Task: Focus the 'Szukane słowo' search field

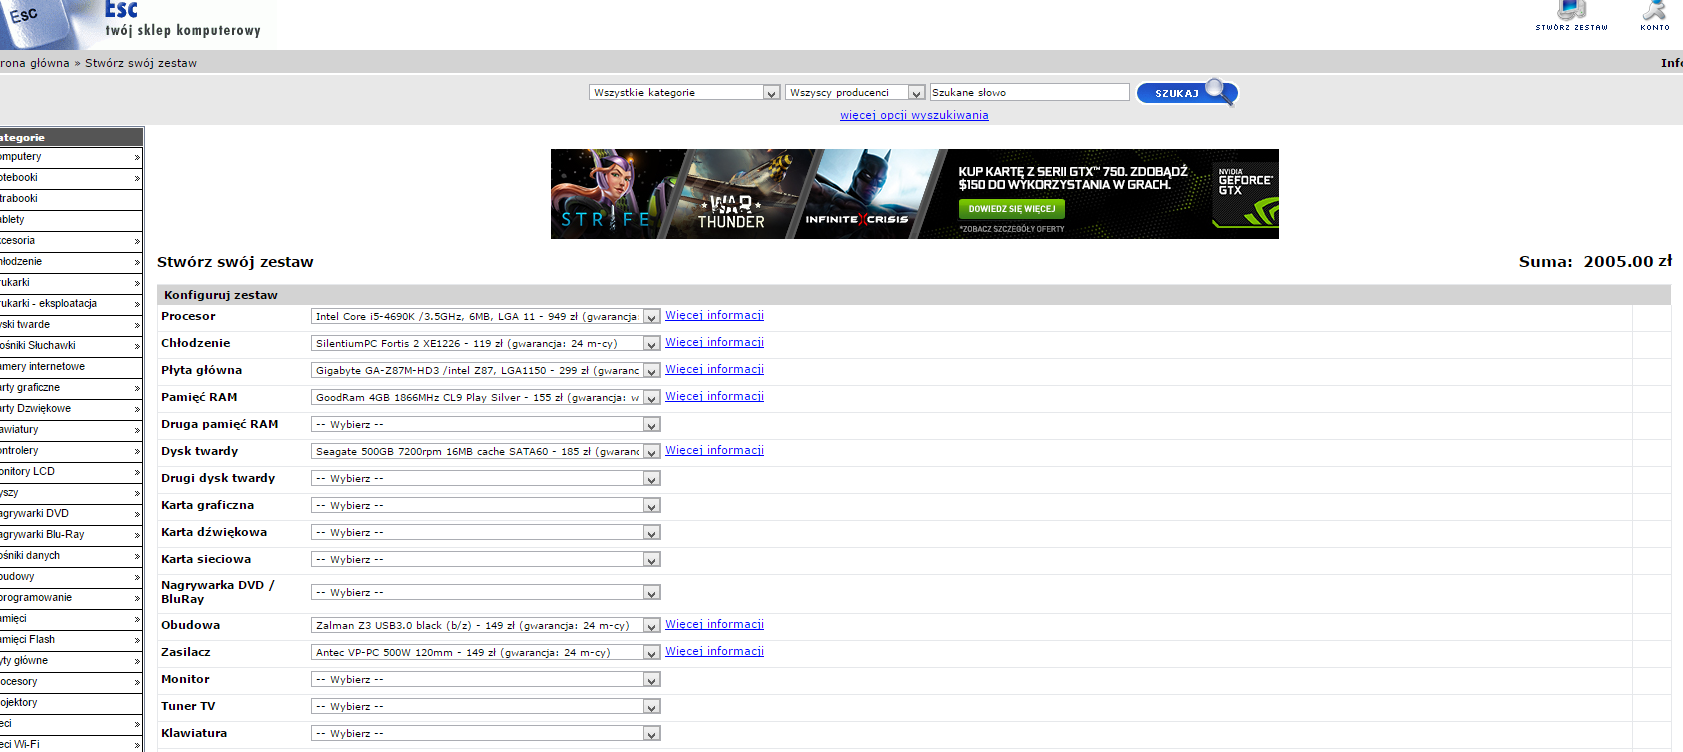Action: 1029,92
